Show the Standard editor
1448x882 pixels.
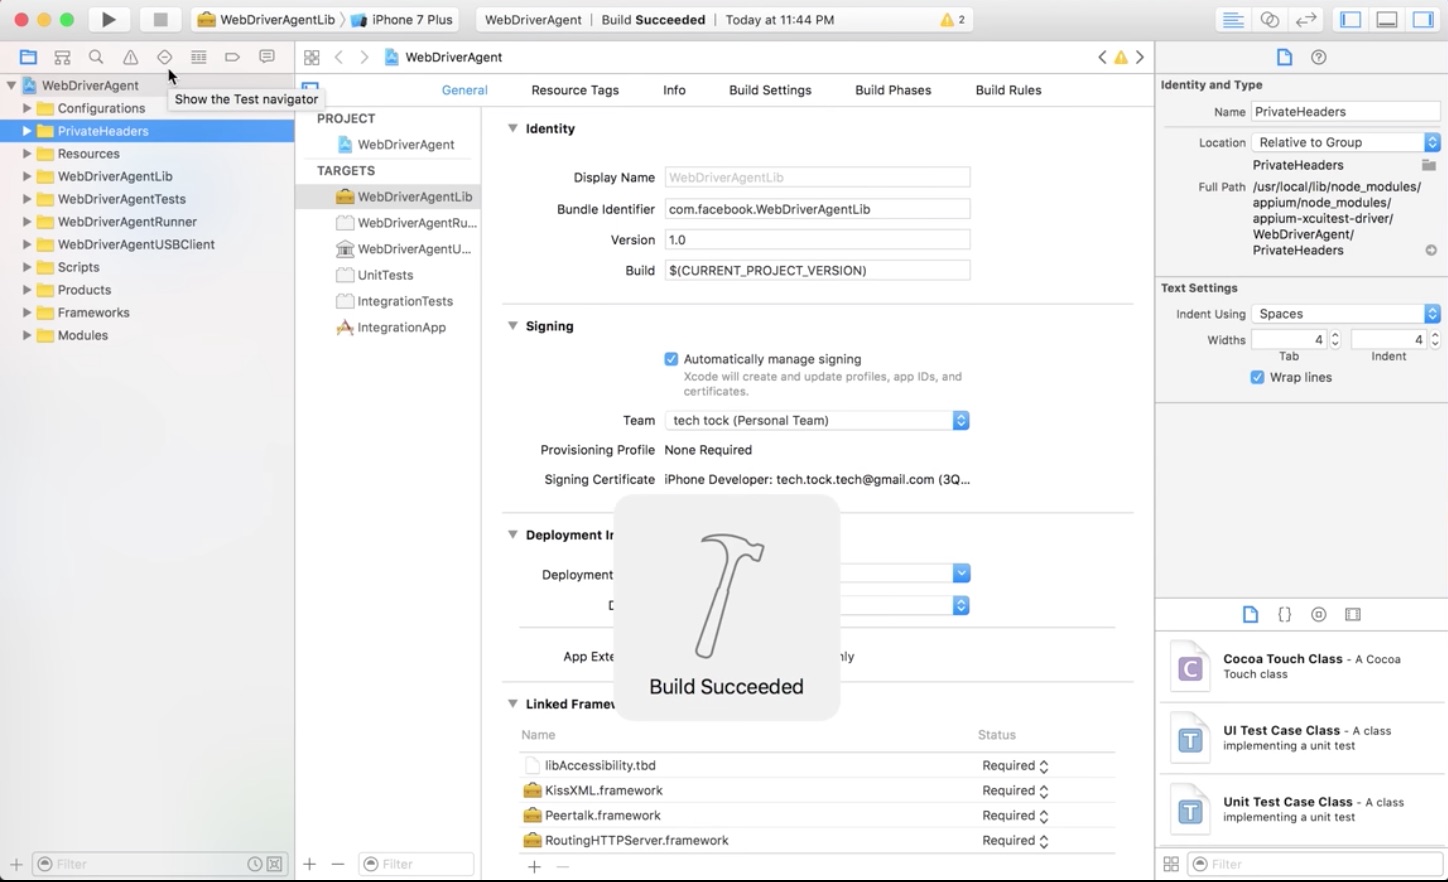click(x=1234, y=20)
